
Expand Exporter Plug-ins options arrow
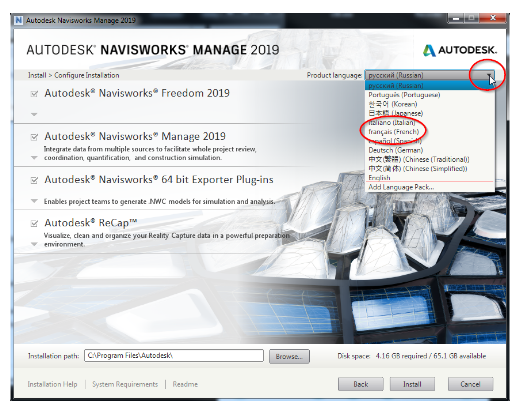pos(34,201)
